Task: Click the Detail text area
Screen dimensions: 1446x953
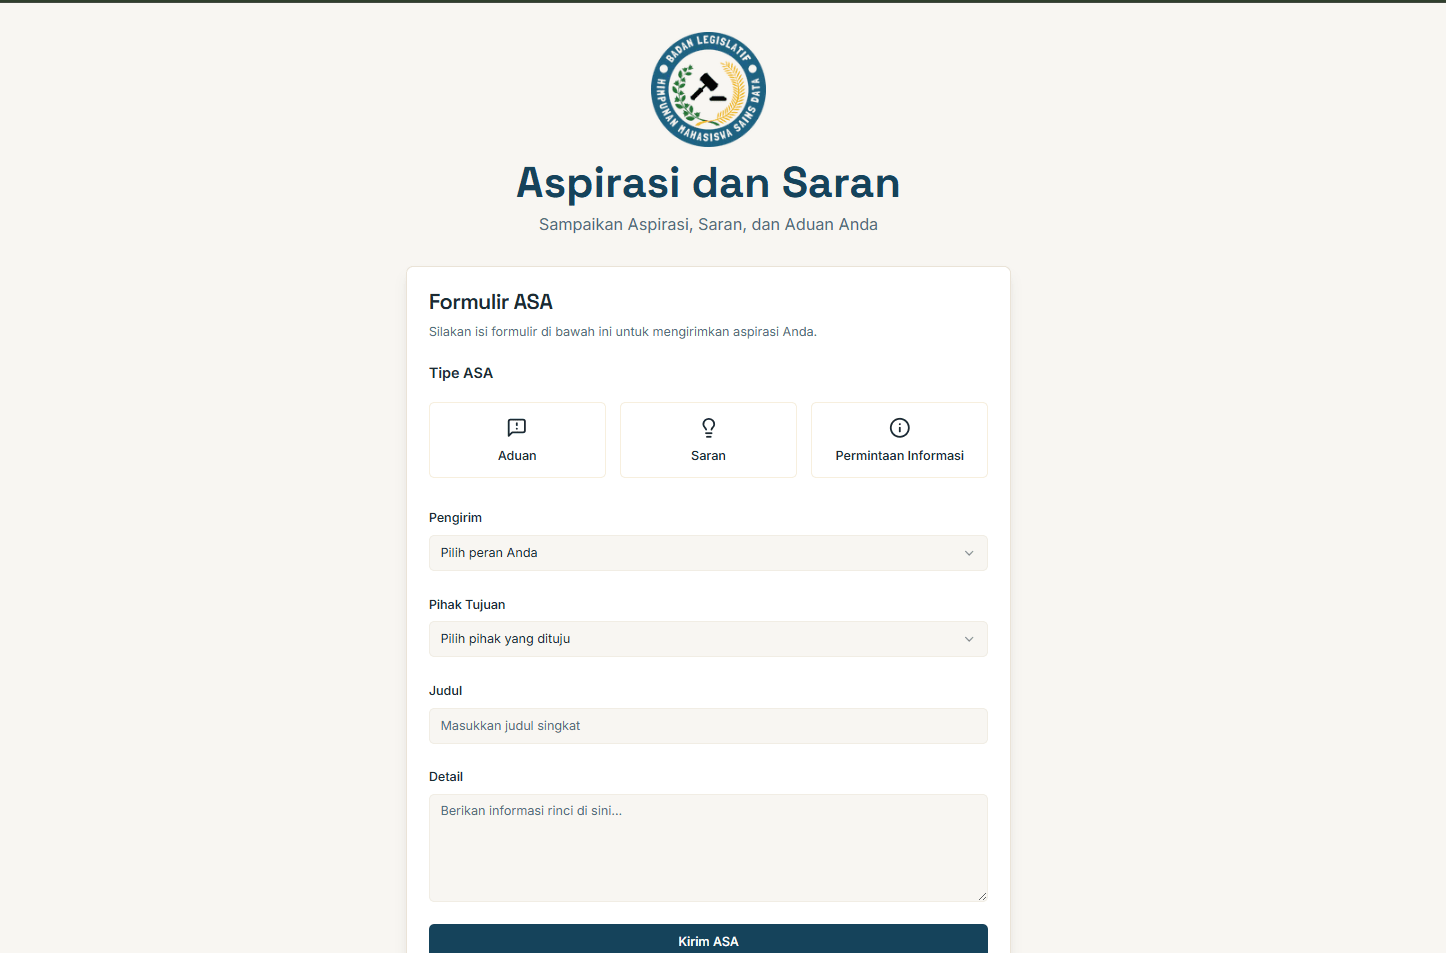Action: click(708, 847)
